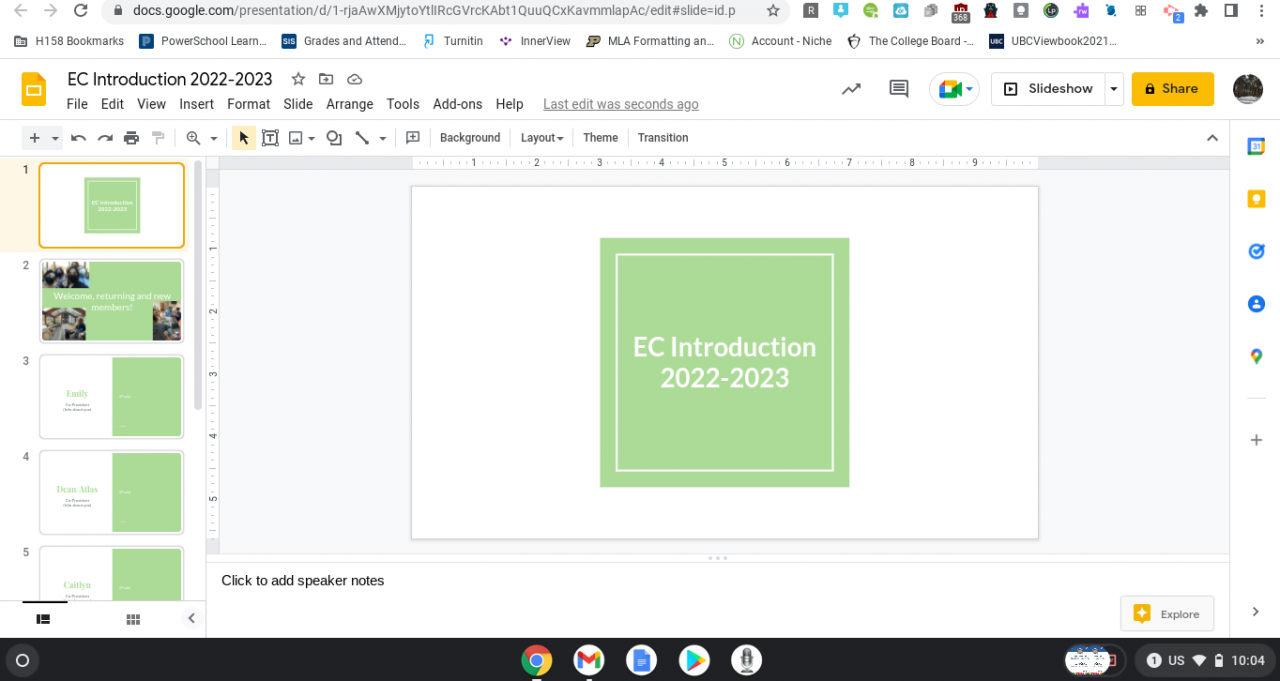Open the Layout dropdown
This screenshot has width=1280, height=681.
pos(541,138)
